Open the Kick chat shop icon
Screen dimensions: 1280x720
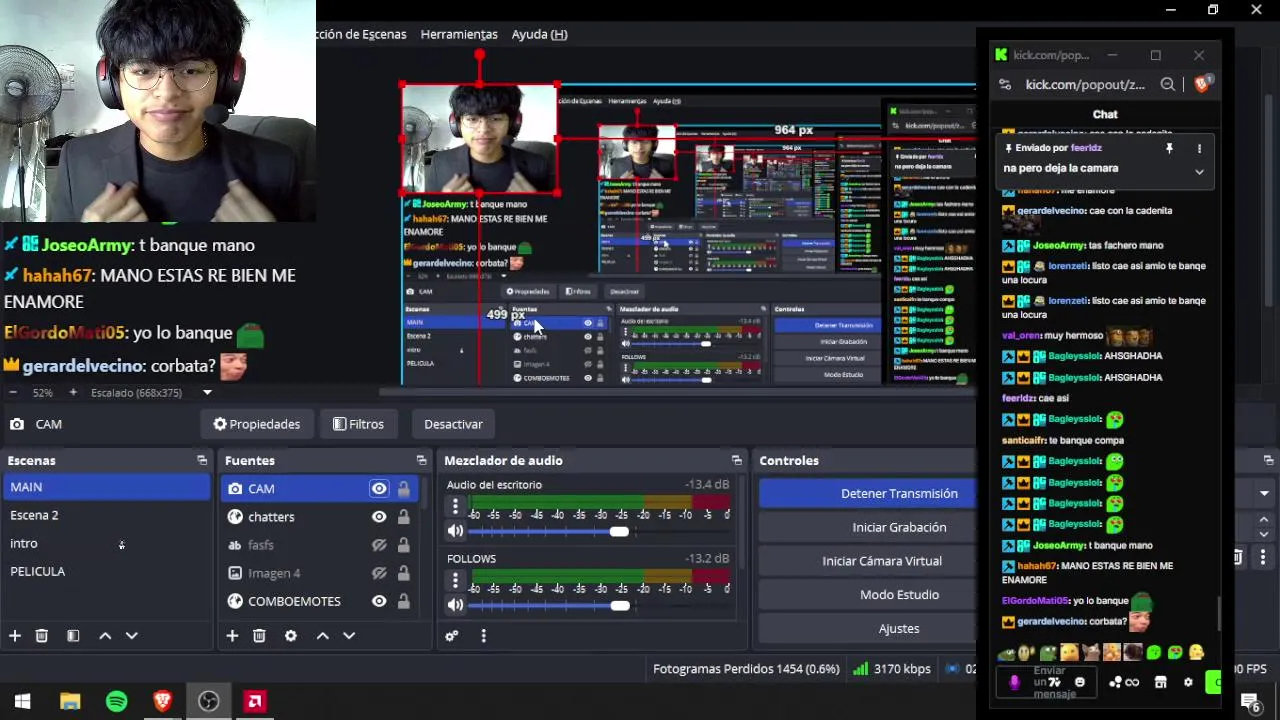tap(1160, 682)
